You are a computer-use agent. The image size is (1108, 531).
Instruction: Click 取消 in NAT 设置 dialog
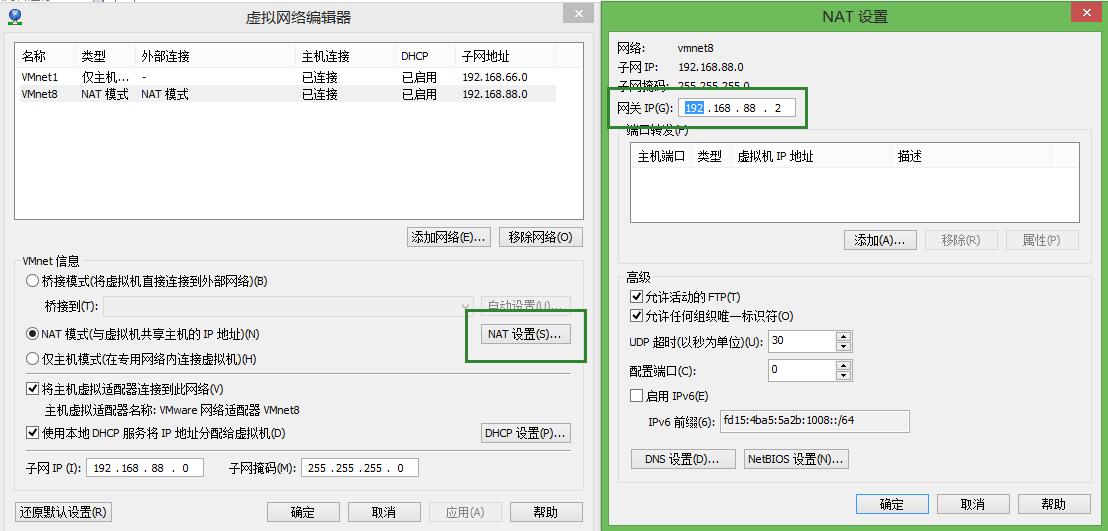click(973, 504)
